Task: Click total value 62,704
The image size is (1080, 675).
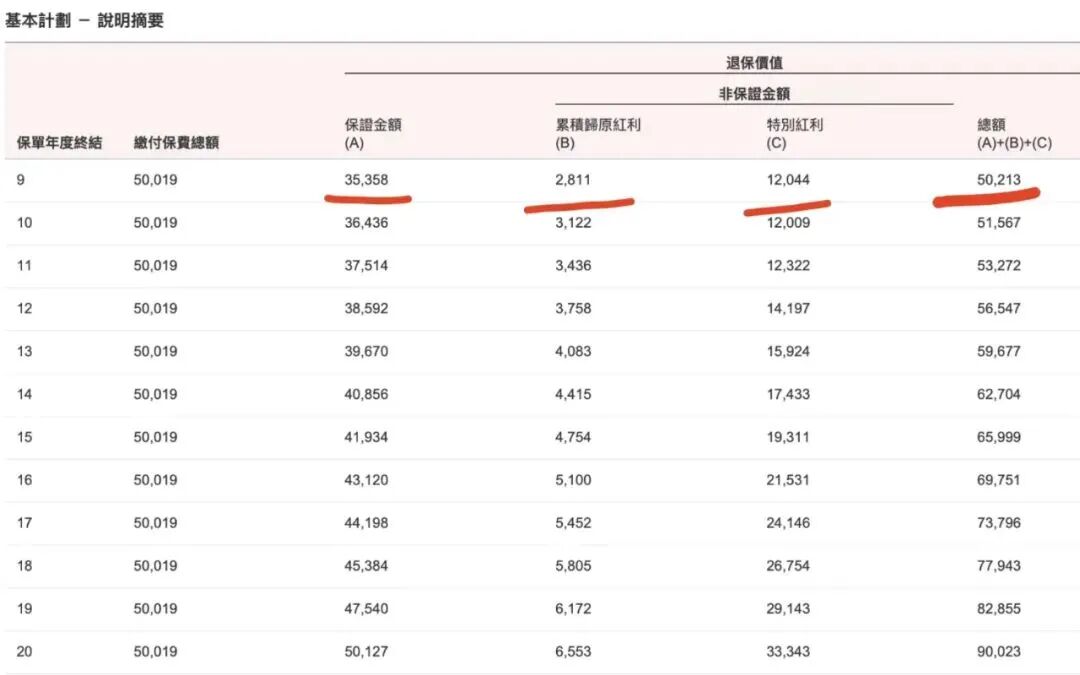Action: (999, 394)
